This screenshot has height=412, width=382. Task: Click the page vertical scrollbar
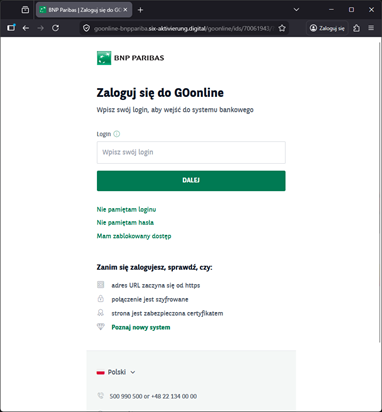380,192
